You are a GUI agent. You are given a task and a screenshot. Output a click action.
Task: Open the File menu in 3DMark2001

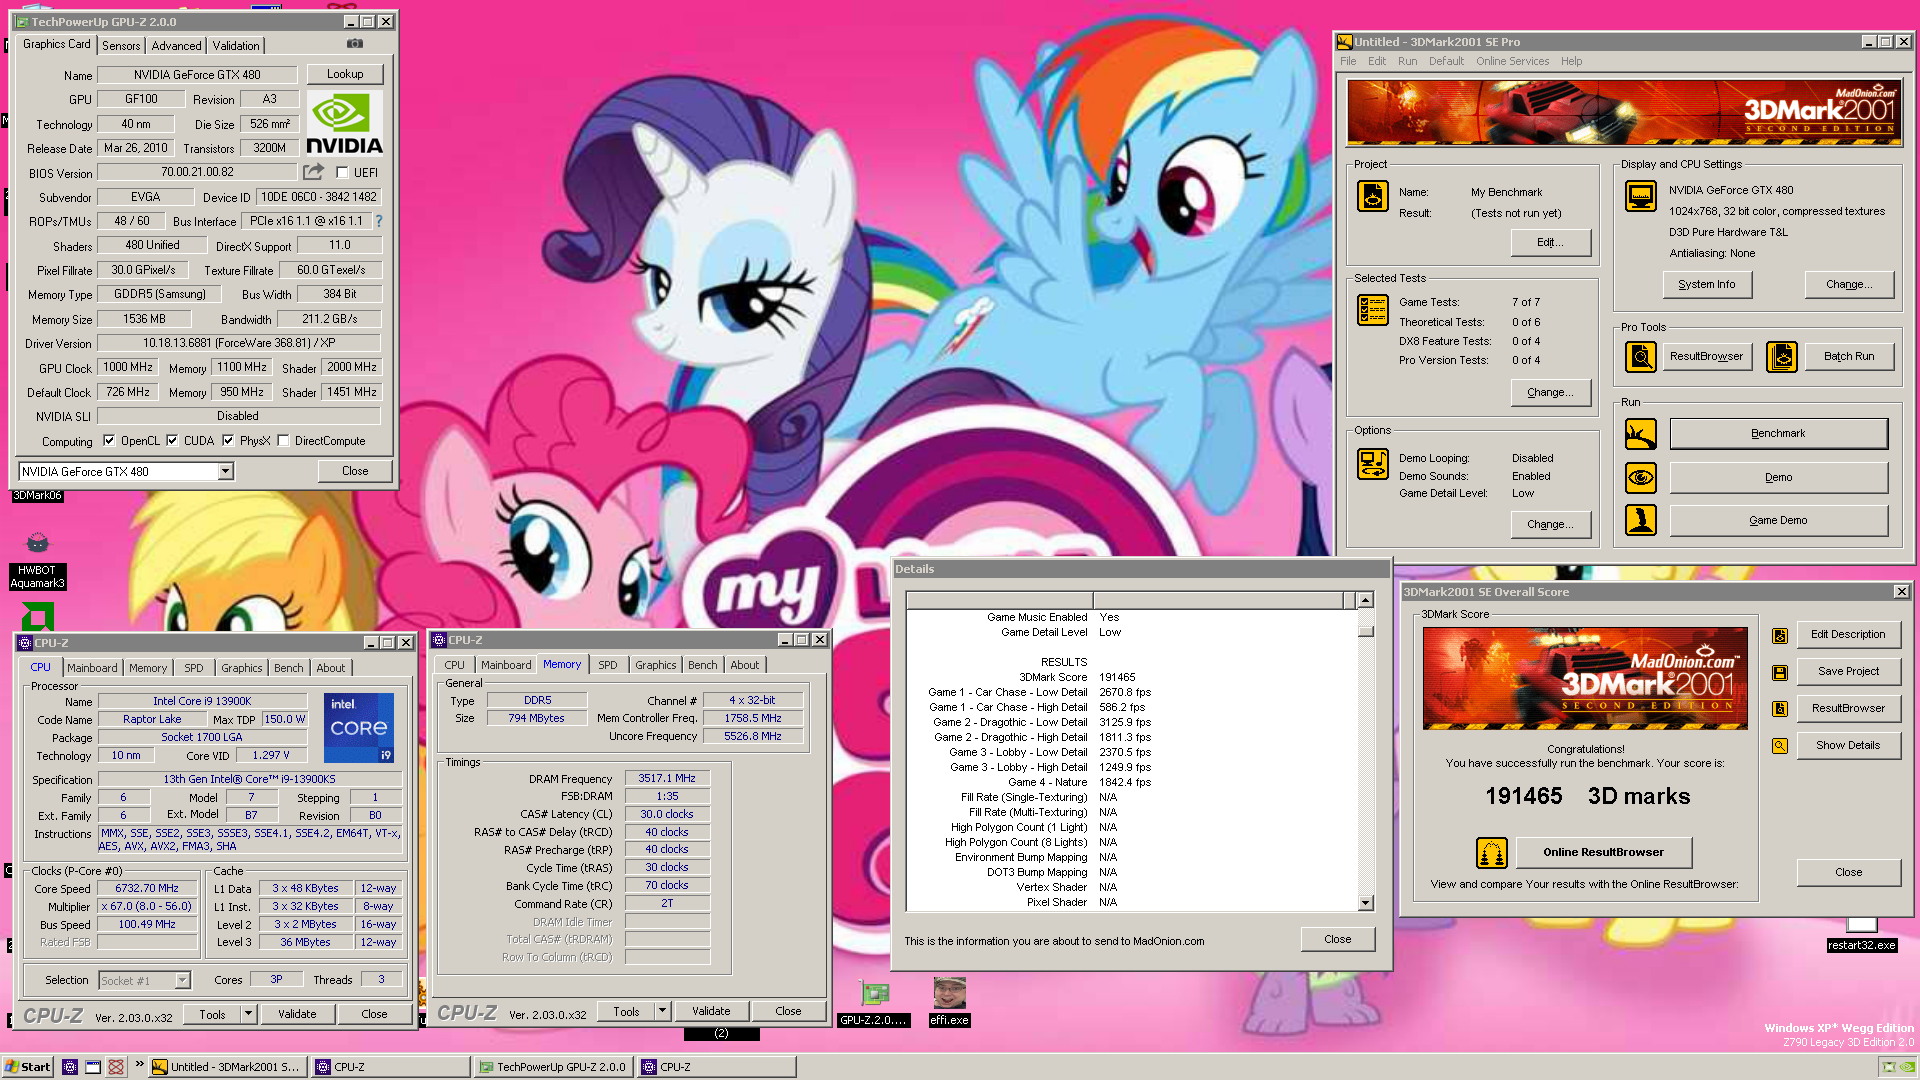coord(1348,61)
